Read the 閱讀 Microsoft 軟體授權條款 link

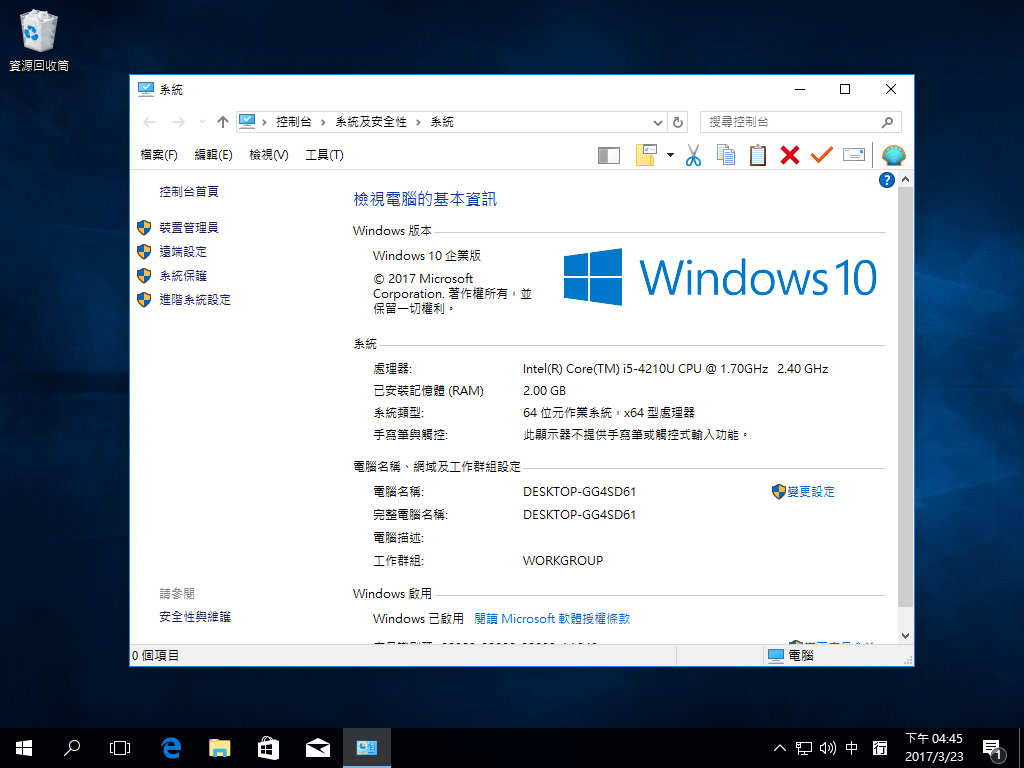[552, 619]
